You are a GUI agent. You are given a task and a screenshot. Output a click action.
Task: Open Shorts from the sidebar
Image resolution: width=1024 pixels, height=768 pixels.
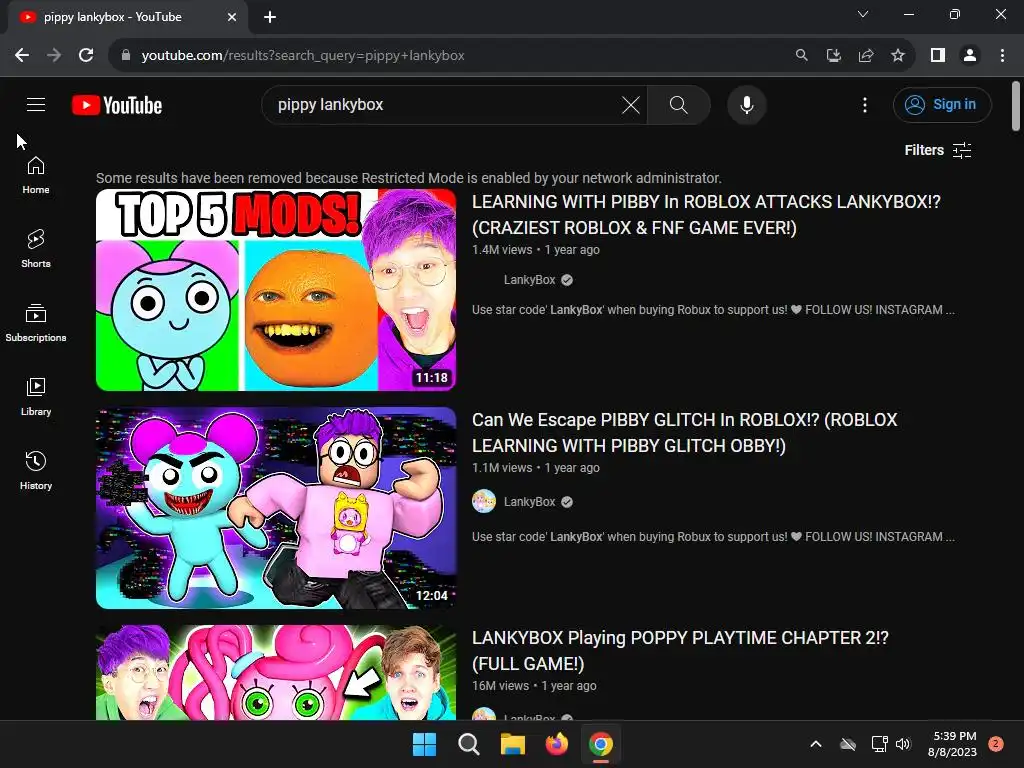[x=36, y=249]
